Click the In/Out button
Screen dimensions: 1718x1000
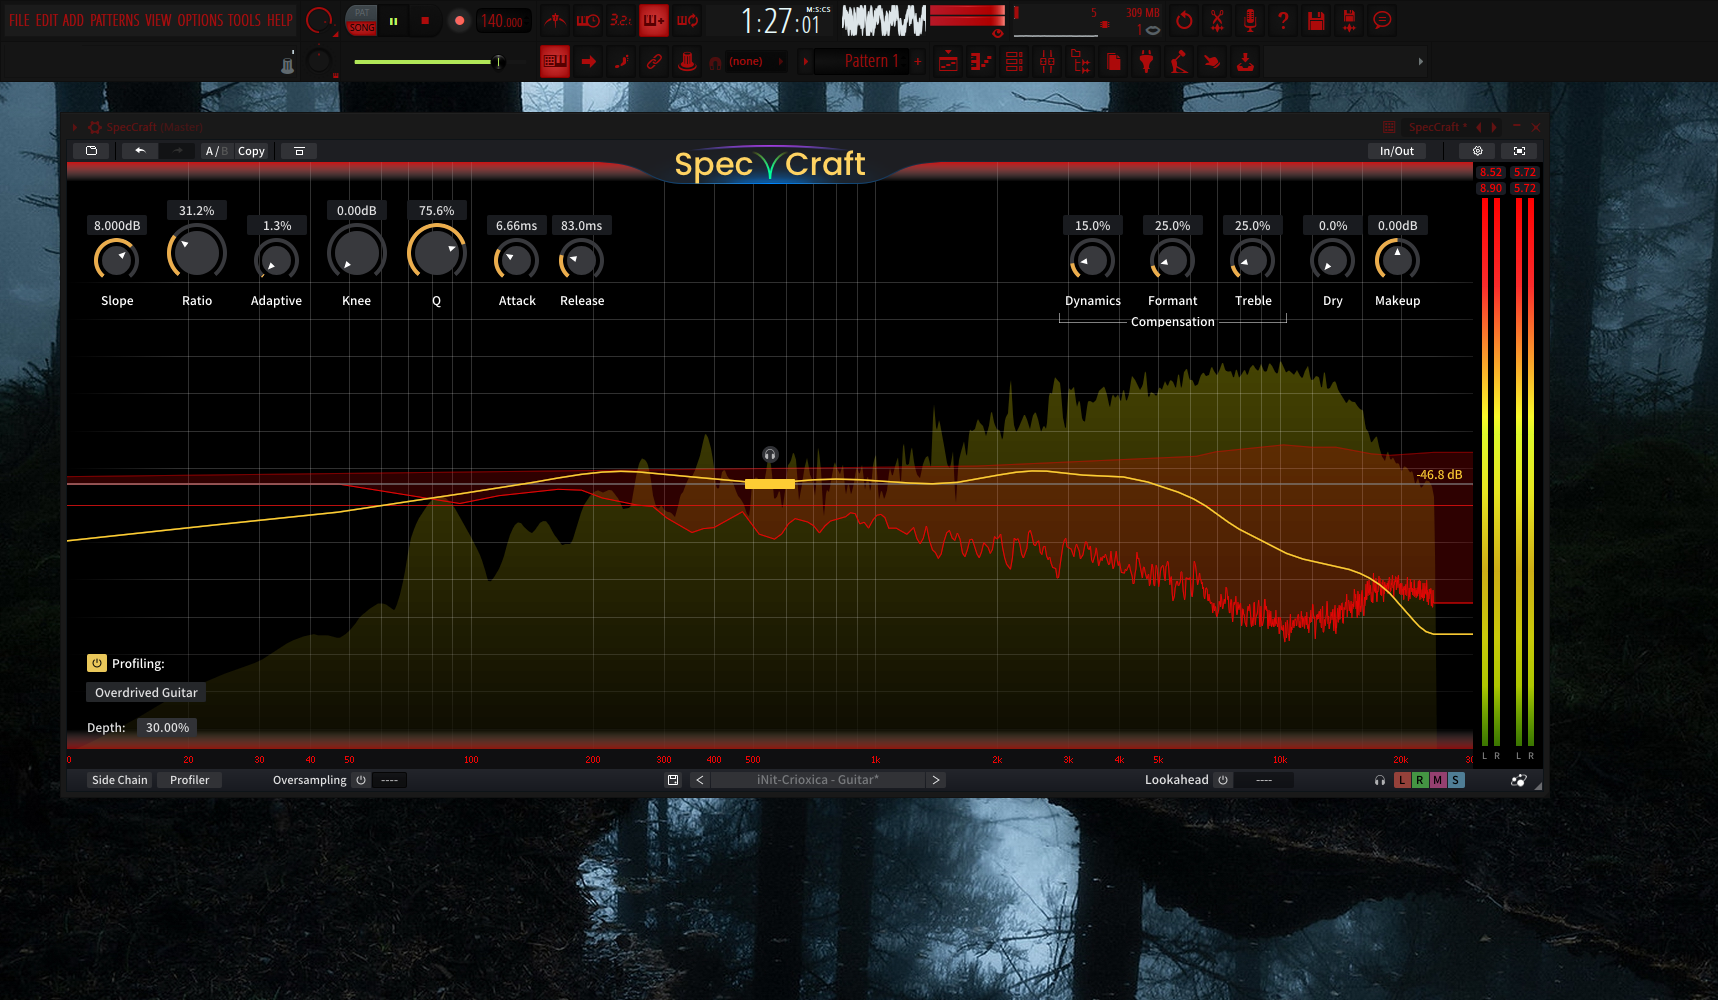1396,151
